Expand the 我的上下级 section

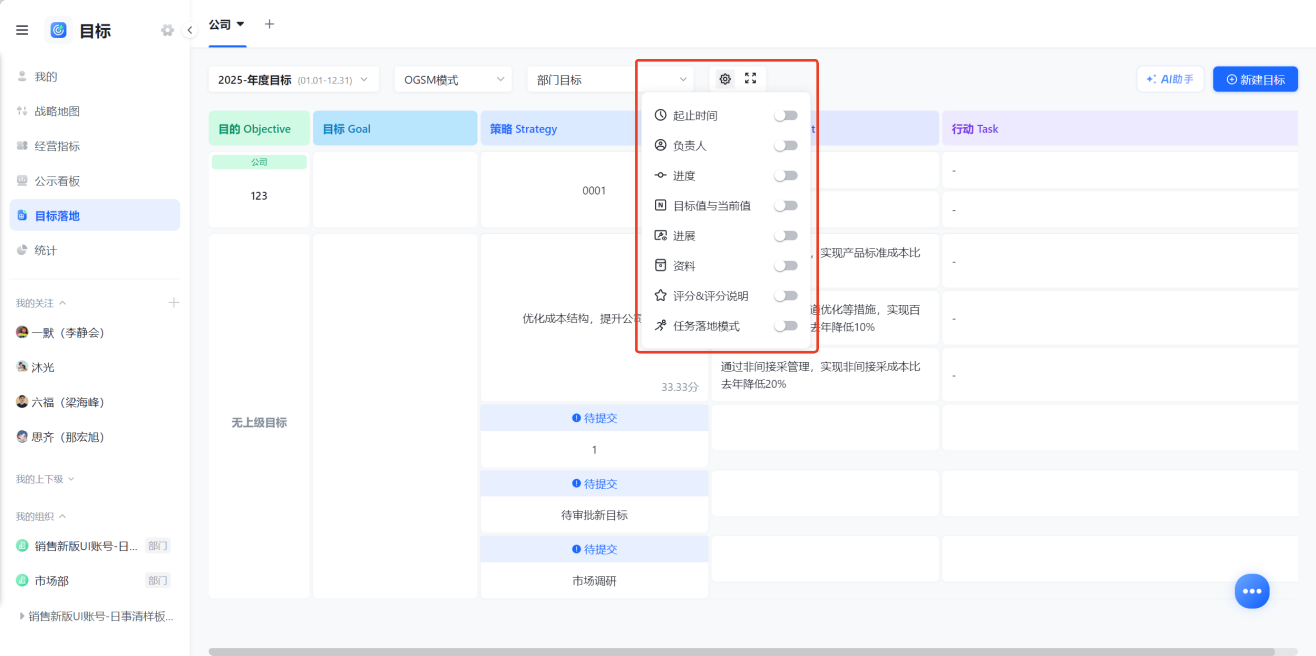[71, 479]
